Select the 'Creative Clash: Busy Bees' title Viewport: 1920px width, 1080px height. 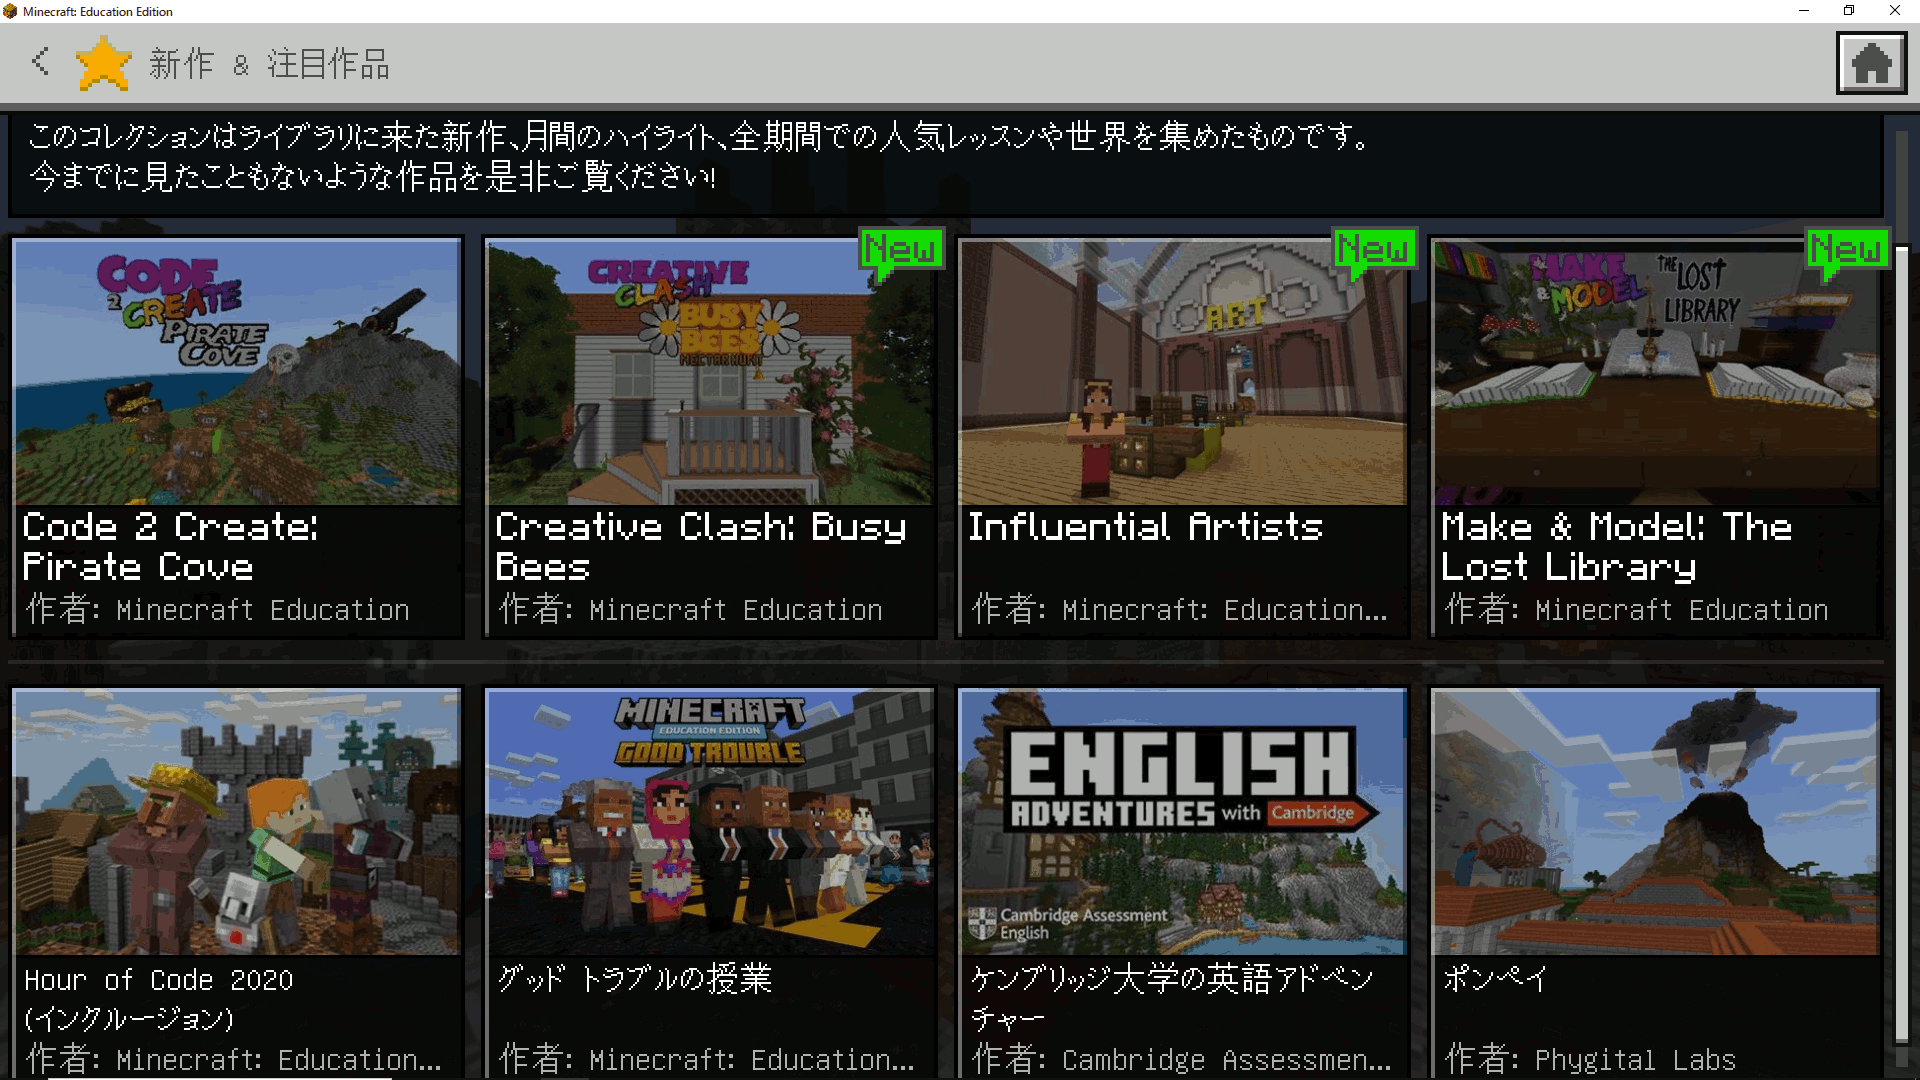[701, 547]
